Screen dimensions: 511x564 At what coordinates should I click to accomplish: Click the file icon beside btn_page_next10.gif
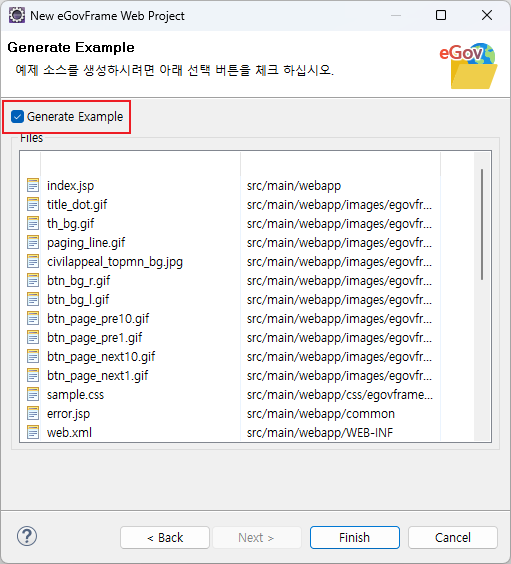click(x=33, y=356)
